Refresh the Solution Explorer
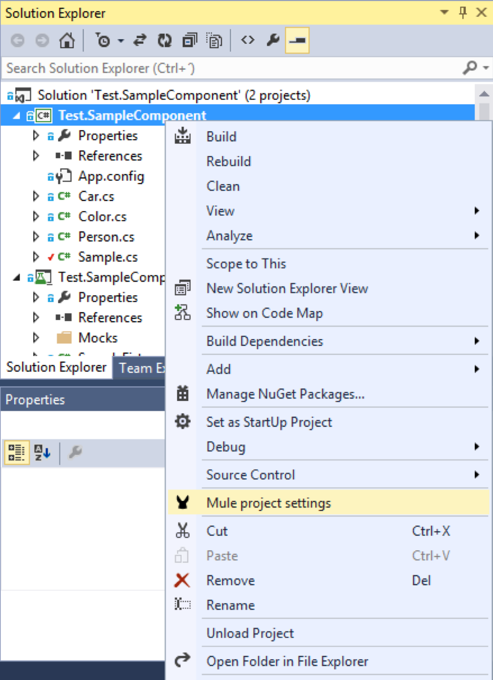This screenshot has height=680, width=493. click(164, 41)
